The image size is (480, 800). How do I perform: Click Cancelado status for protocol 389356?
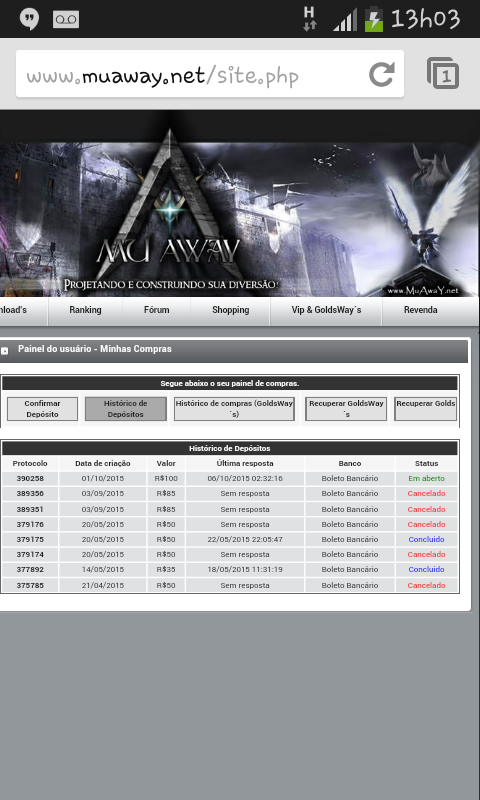click(x=426, y=493)
